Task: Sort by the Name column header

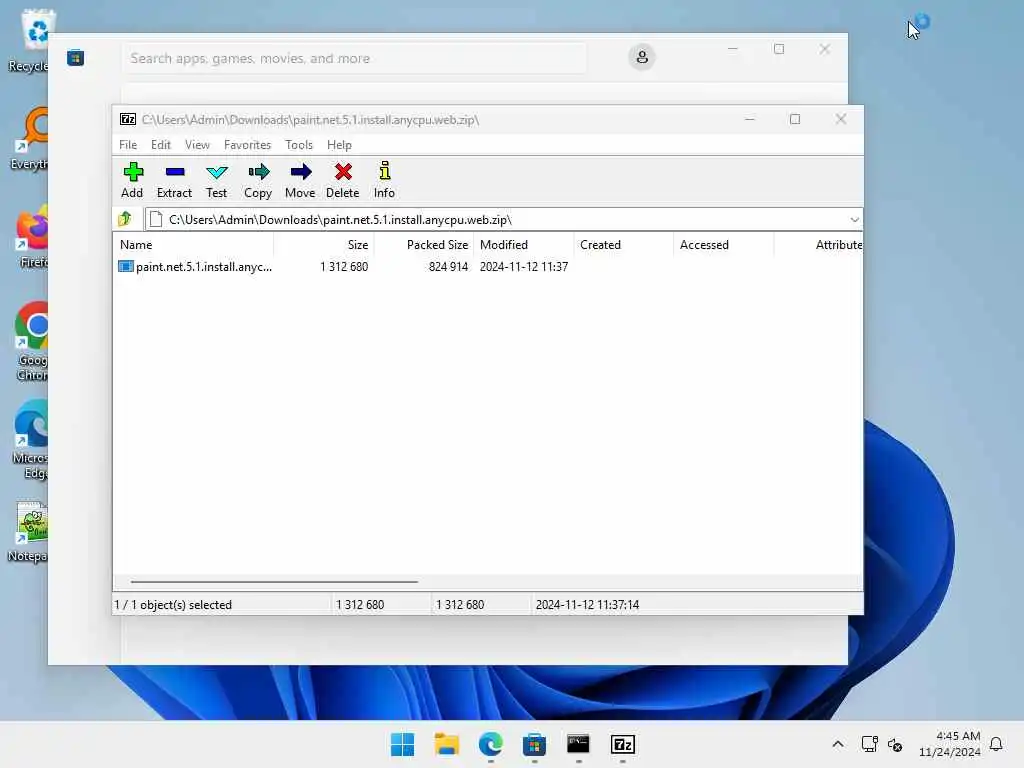Action: 193,245
